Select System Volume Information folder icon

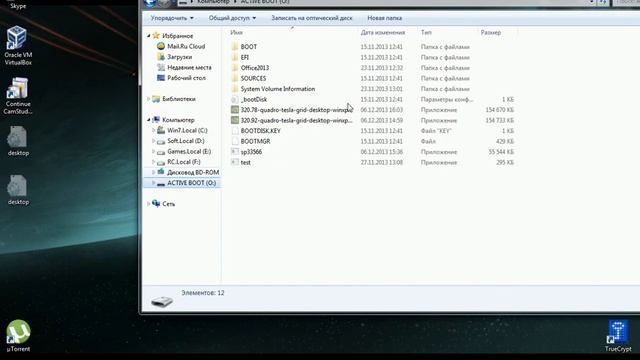235,89
